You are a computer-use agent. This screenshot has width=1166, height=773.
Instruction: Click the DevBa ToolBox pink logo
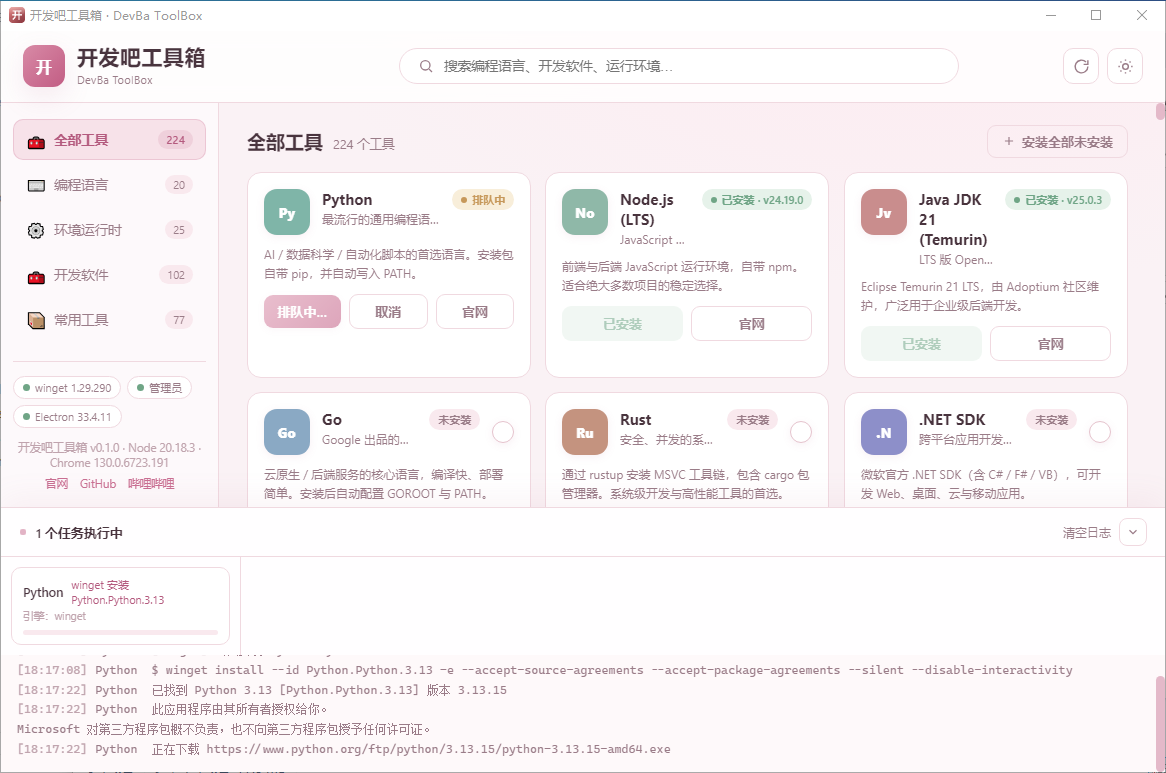point(44,66)
